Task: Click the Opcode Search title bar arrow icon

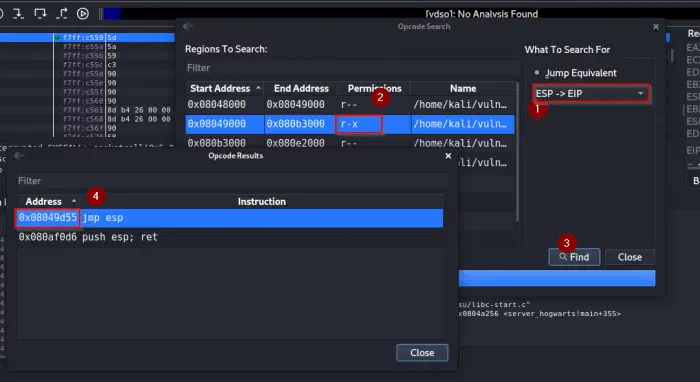Action: pyautogui.click(x=188, y=26)
